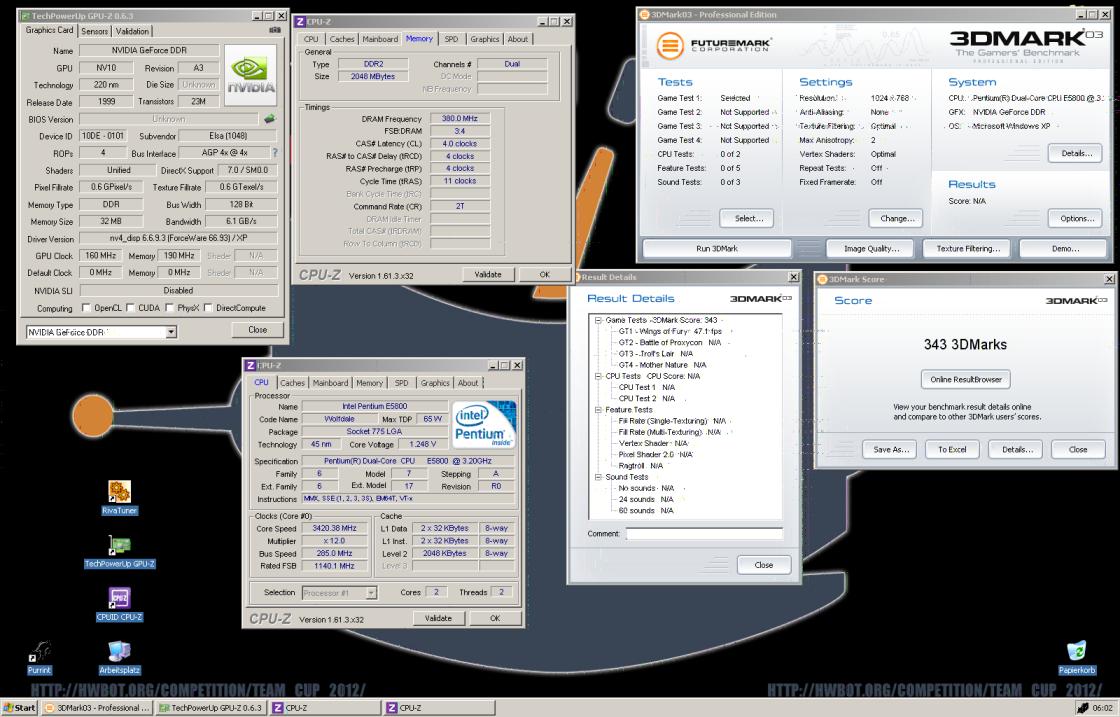Click the Save As... button in 3DMark Score
Viewport: 1120px width, 717px height.
(x=891, y=449)
